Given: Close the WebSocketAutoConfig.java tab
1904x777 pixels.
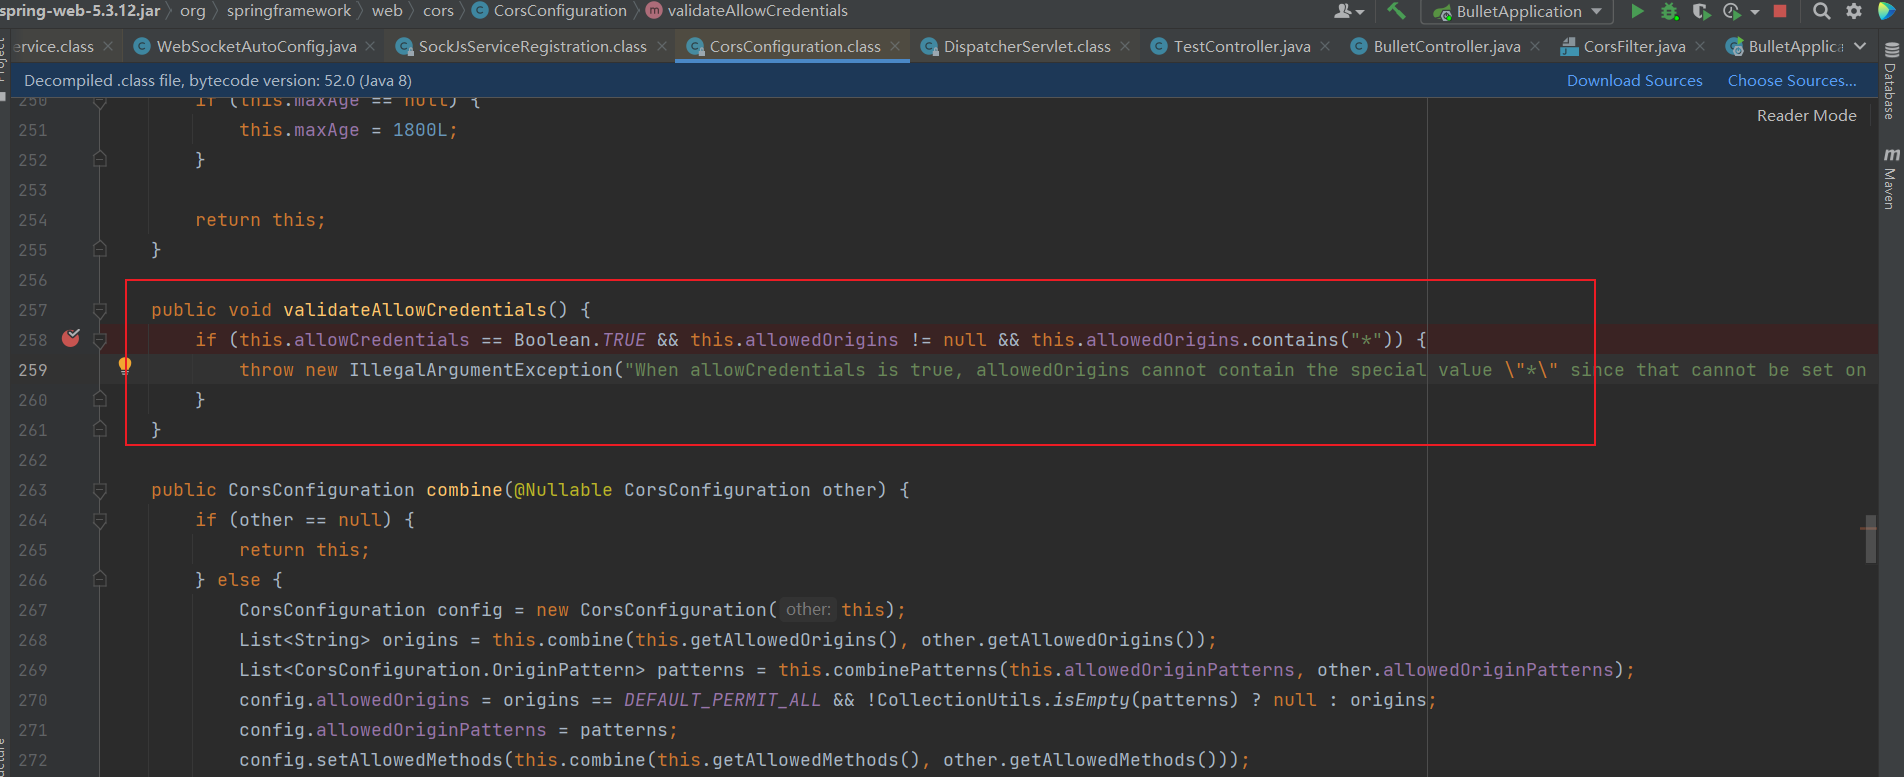Looking at the screenshot, I should tap(370, 46).
